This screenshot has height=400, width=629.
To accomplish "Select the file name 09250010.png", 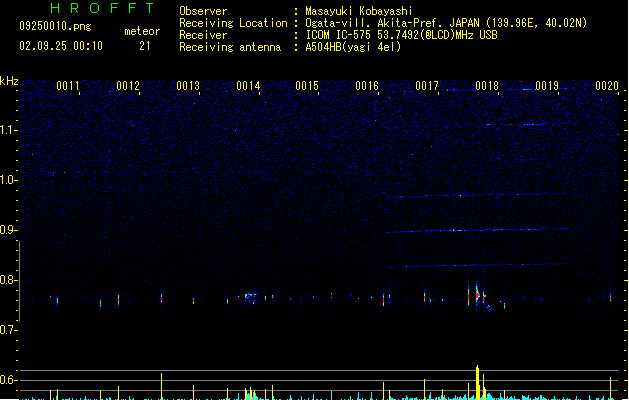I will [x=55, y=26].
